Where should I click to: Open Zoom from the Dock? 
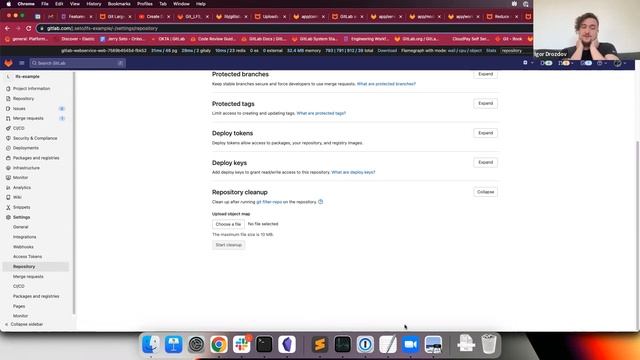(410, 344)
